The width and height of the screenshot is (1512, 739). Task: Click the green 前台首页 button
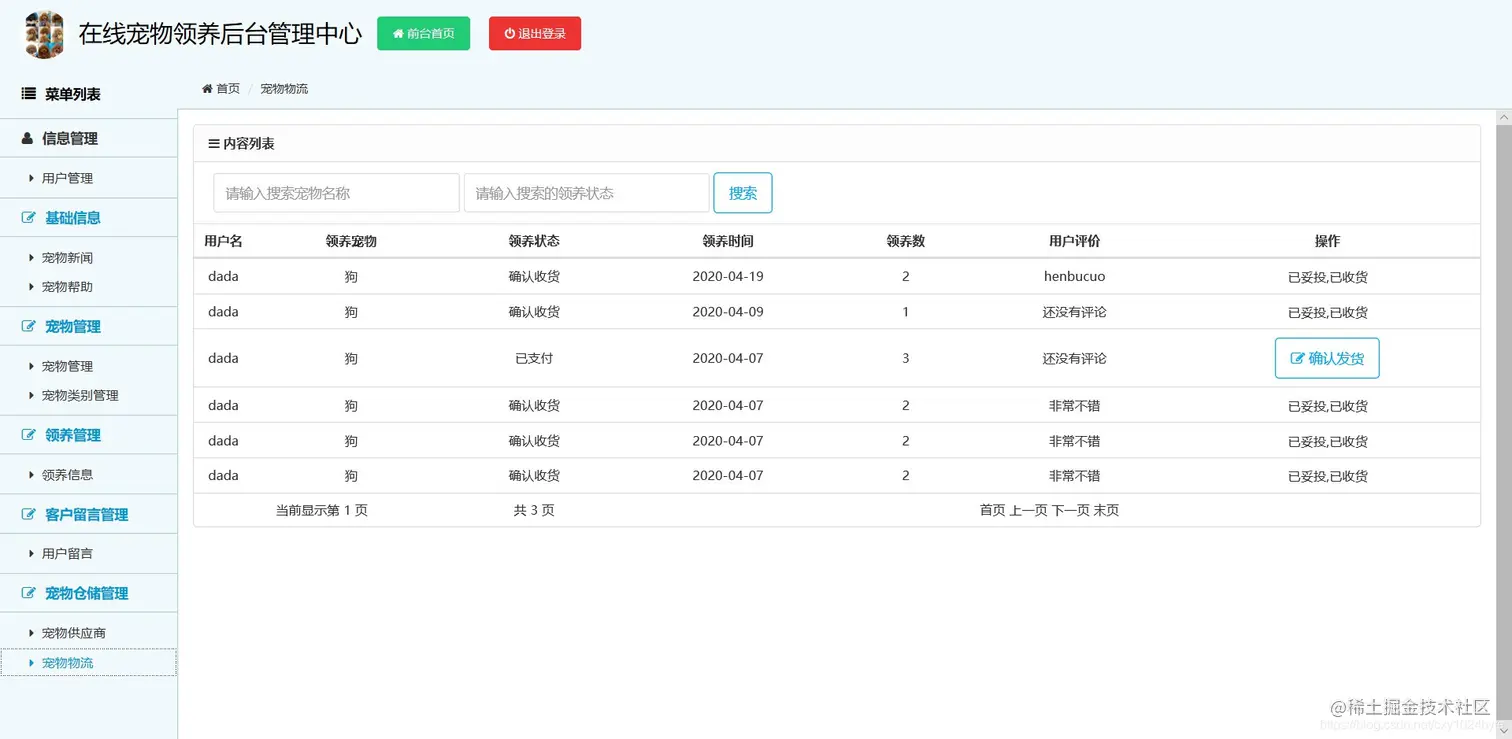[x=423, y=33]
